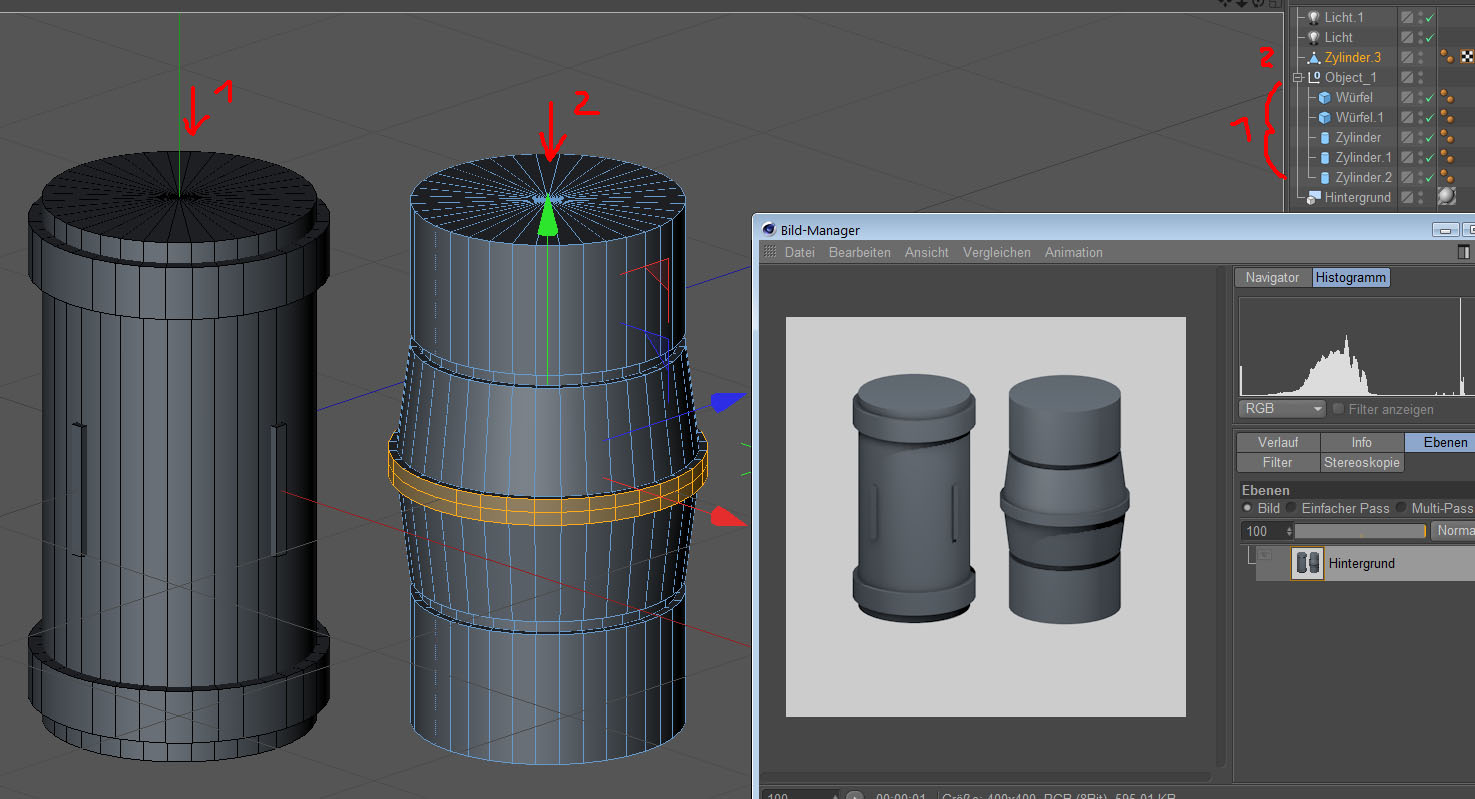Switch to the Info tab

click(x=1361, y=442)
